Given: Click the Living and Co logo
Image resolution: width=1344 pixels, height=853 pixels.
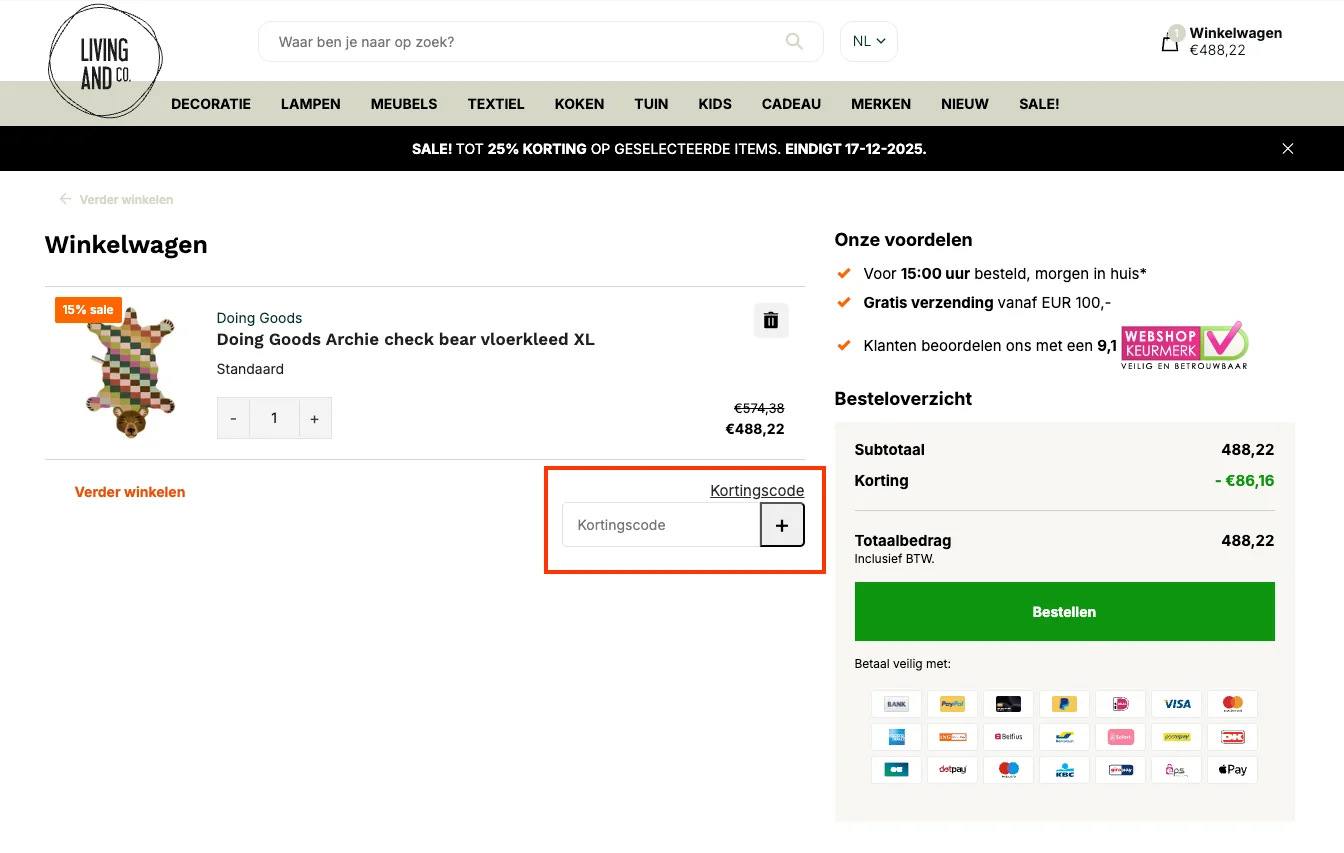Looking at the screenshot, I should (x=105, y=62).
